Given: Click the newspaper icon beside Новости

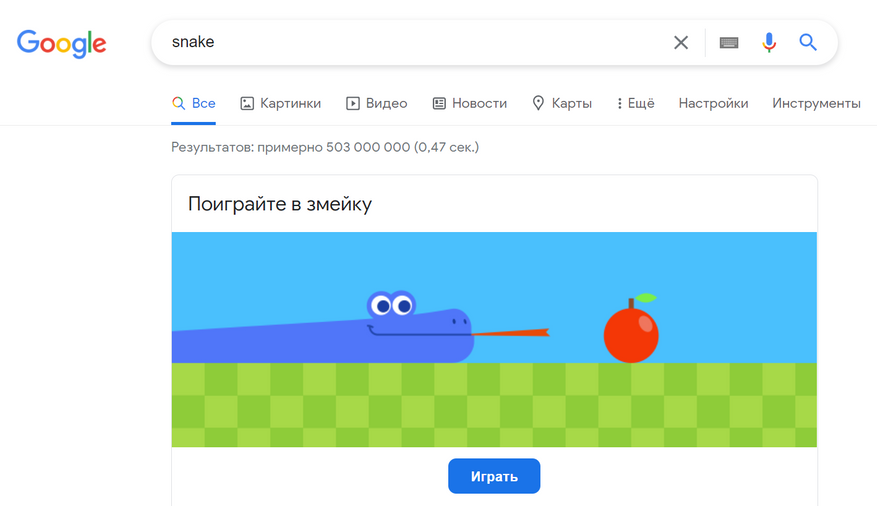Looking at the screenshot, I should pos(439,103).
